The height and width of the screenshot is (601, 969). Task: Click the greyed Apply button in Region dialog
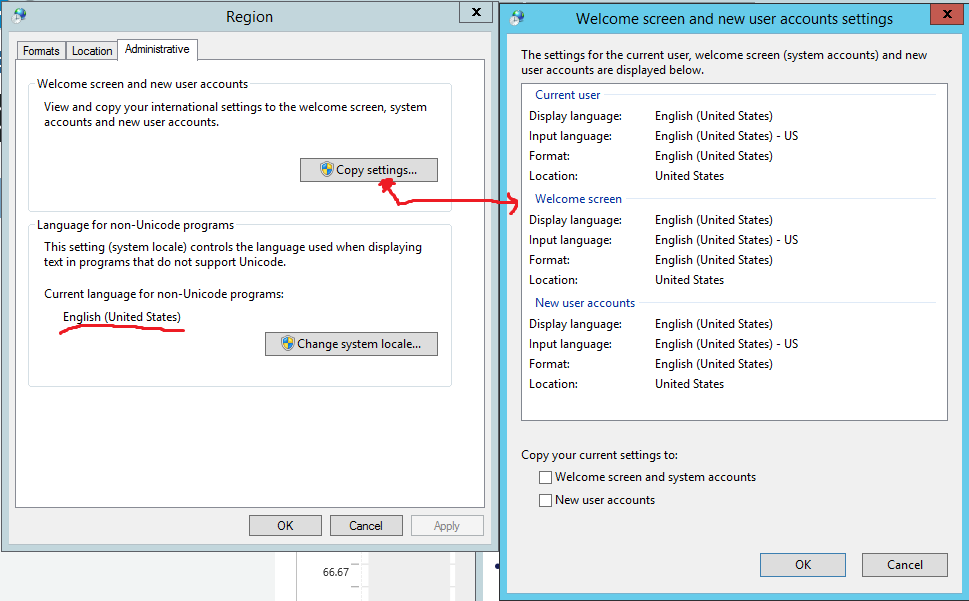coord(447,526)
